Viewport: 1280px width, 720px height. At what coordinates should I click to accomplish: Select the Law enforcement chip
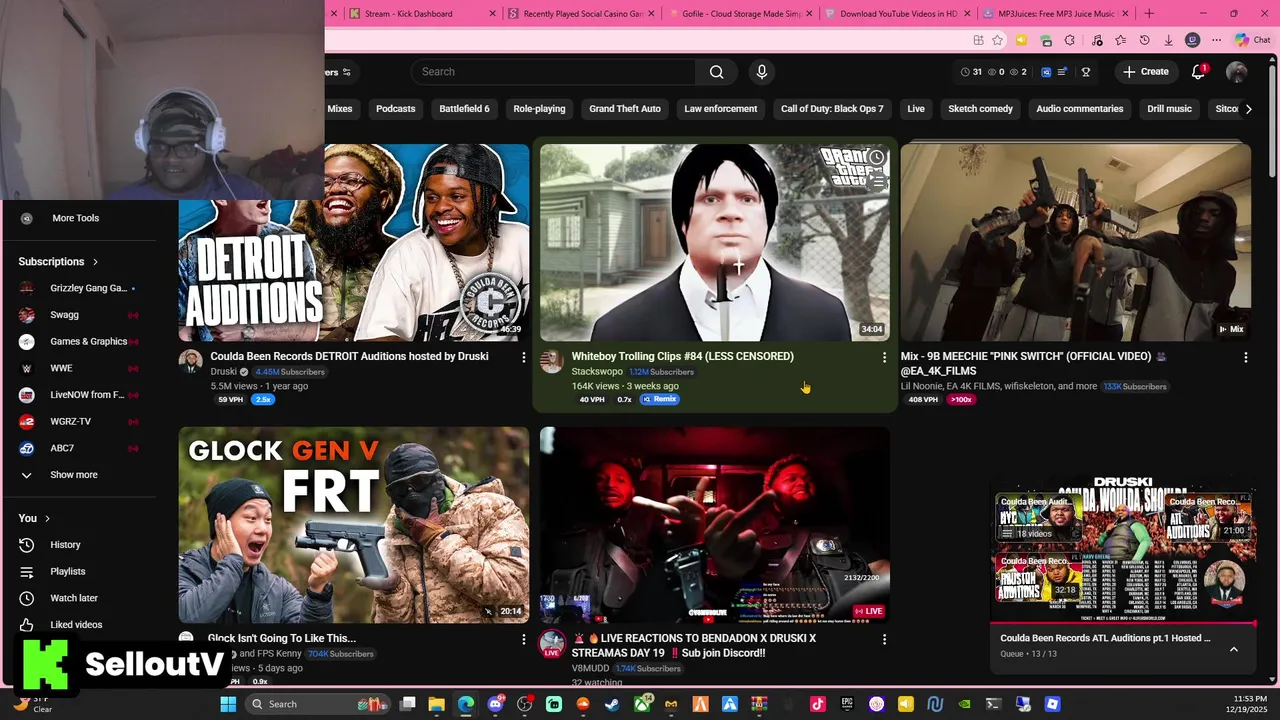click(x=721, y=108)
